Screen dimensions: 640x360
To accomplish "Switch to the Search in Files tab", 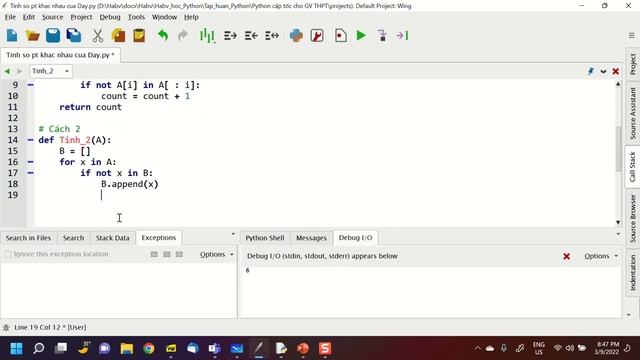I will pos(28,238).
